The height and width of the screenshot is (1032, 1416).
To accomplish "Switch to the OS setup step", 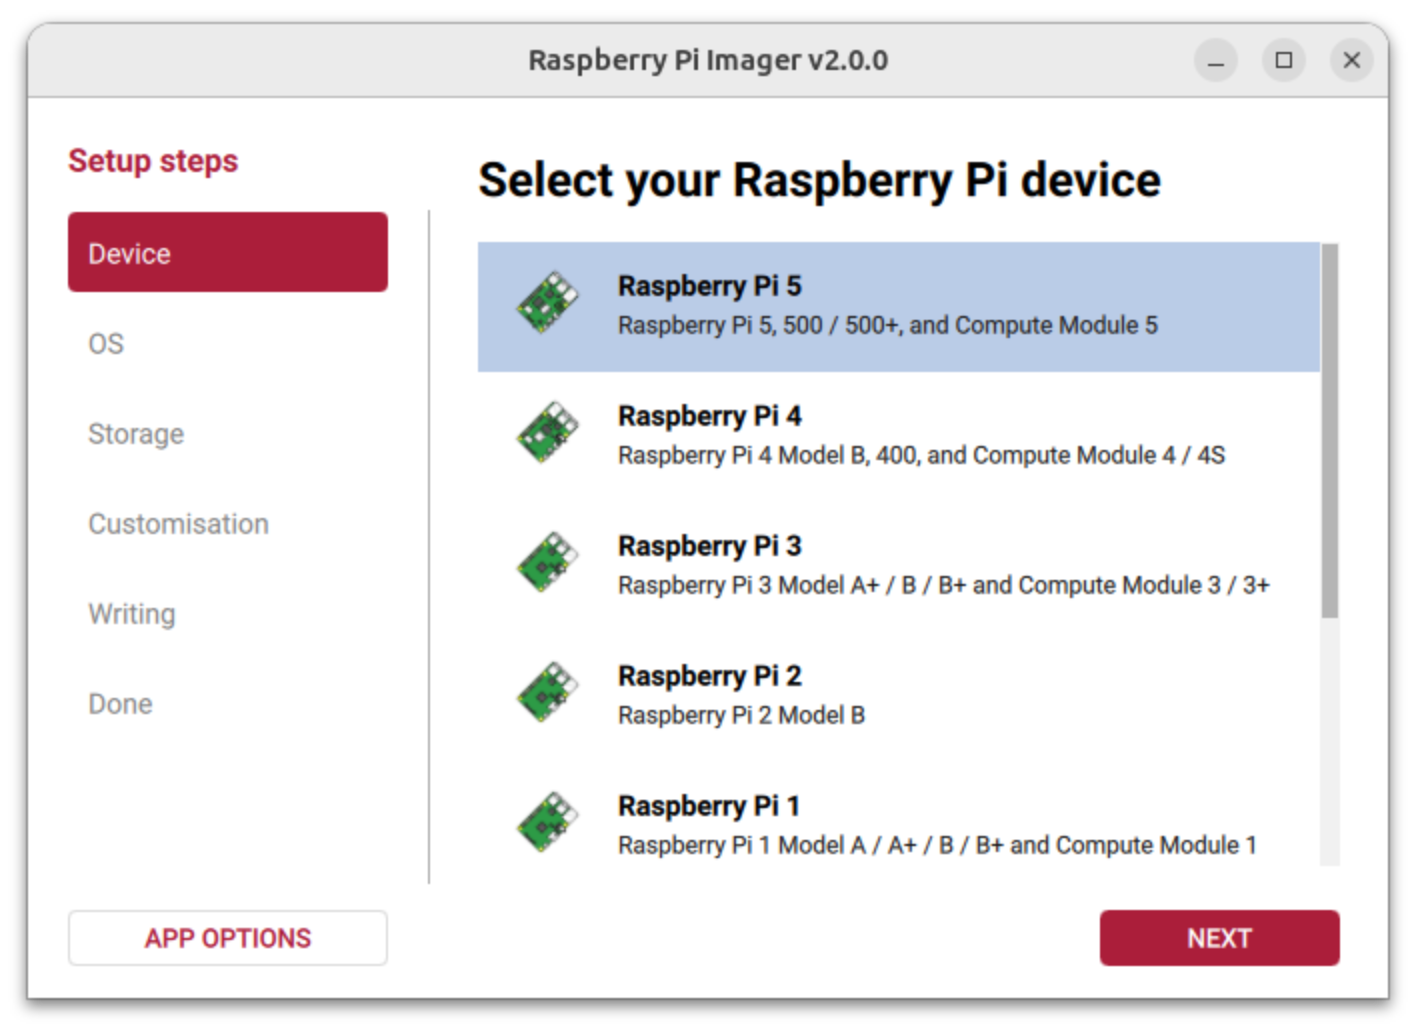I will 106,343.
